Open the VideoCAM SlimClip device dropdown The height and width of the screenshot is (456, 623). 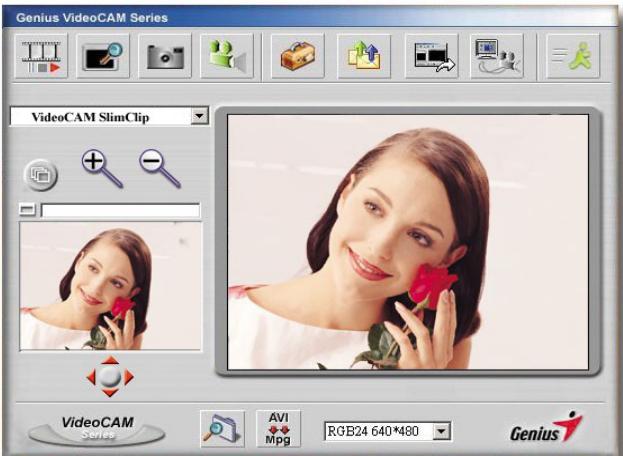tap(199, 116)
